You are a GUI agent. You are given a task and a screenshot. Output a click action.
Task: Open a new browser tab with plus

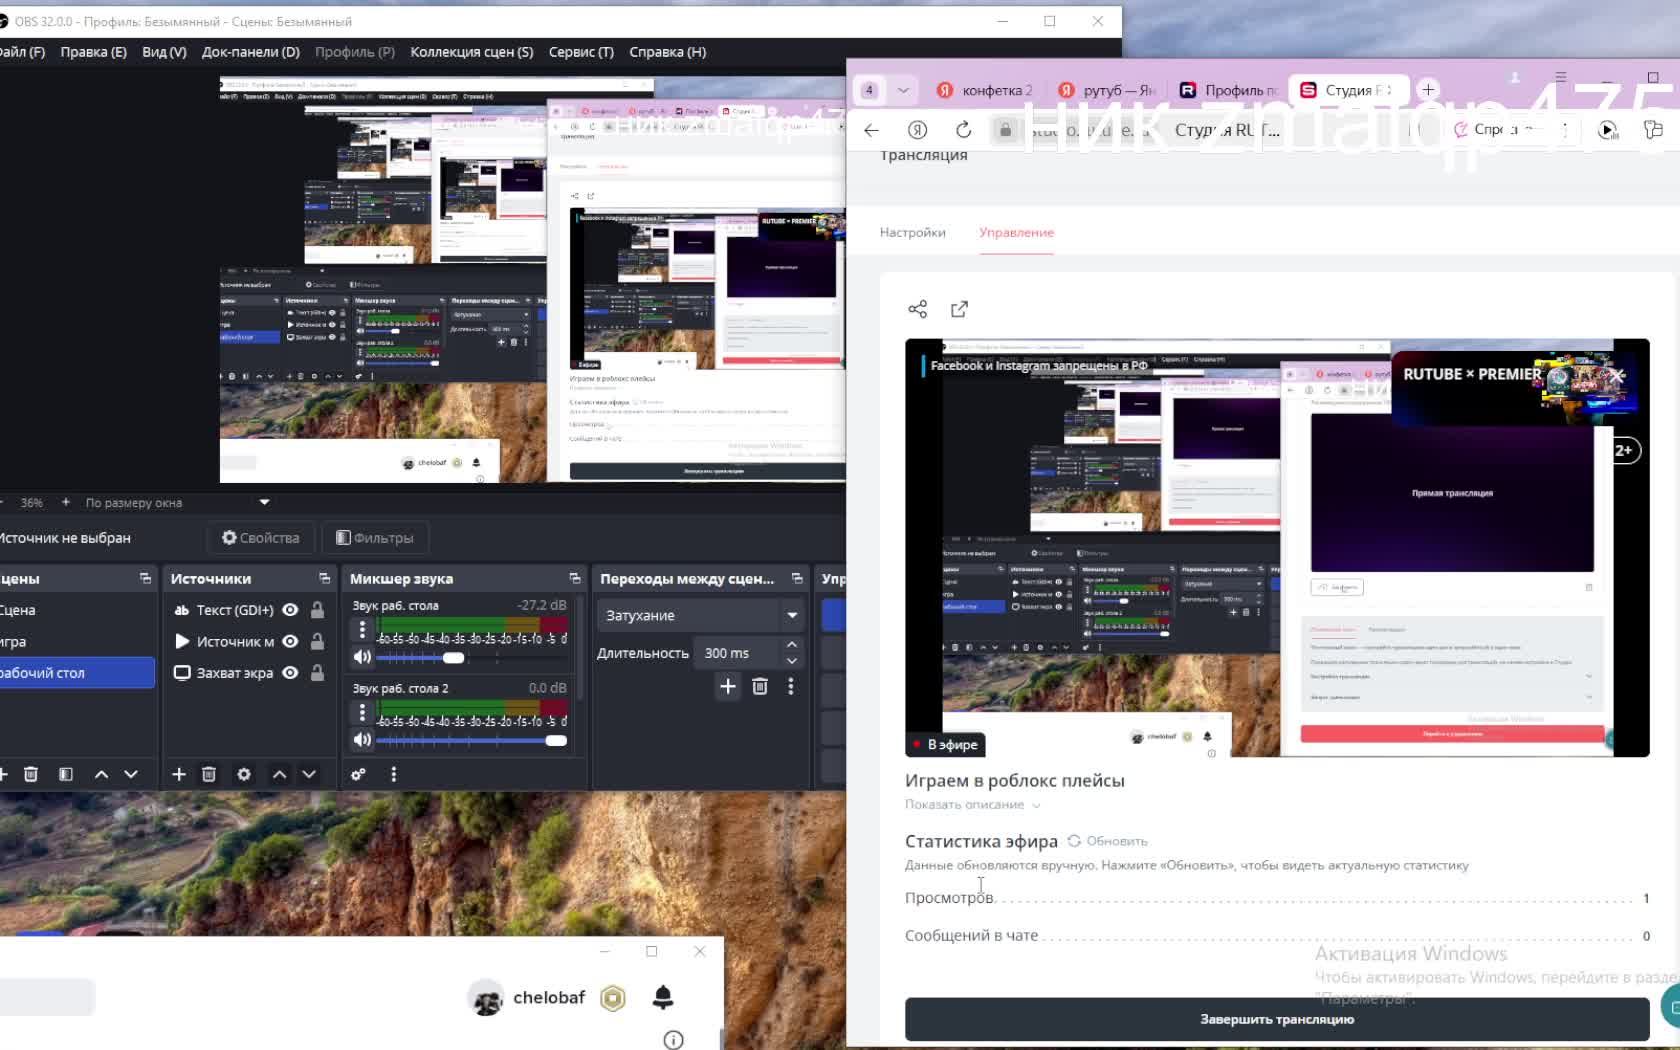point(1428,90)
